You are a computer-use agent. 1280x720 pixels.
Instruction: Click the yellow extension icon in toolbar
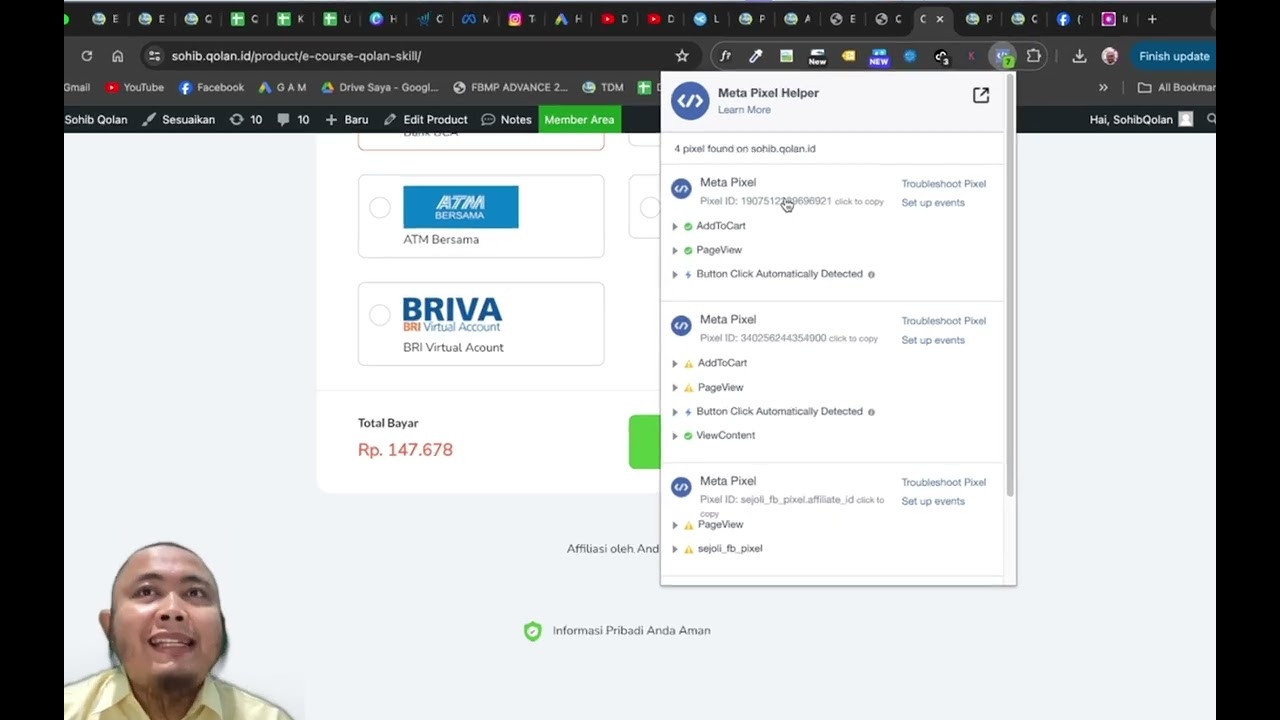(x=848, y=56)
